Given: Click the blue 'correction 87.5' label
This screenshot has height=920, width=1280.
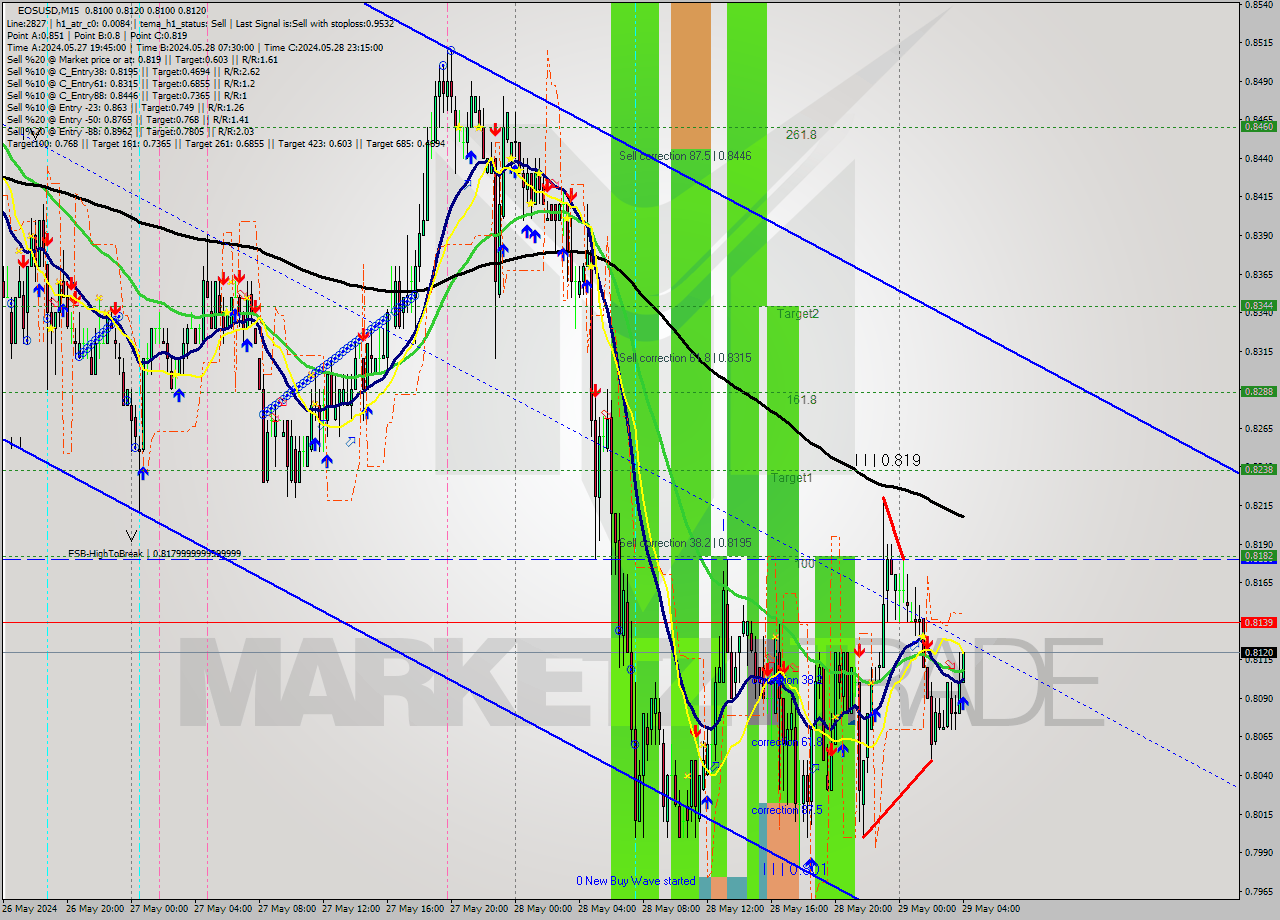Looking at the screenshot, I should click(787, 810).
